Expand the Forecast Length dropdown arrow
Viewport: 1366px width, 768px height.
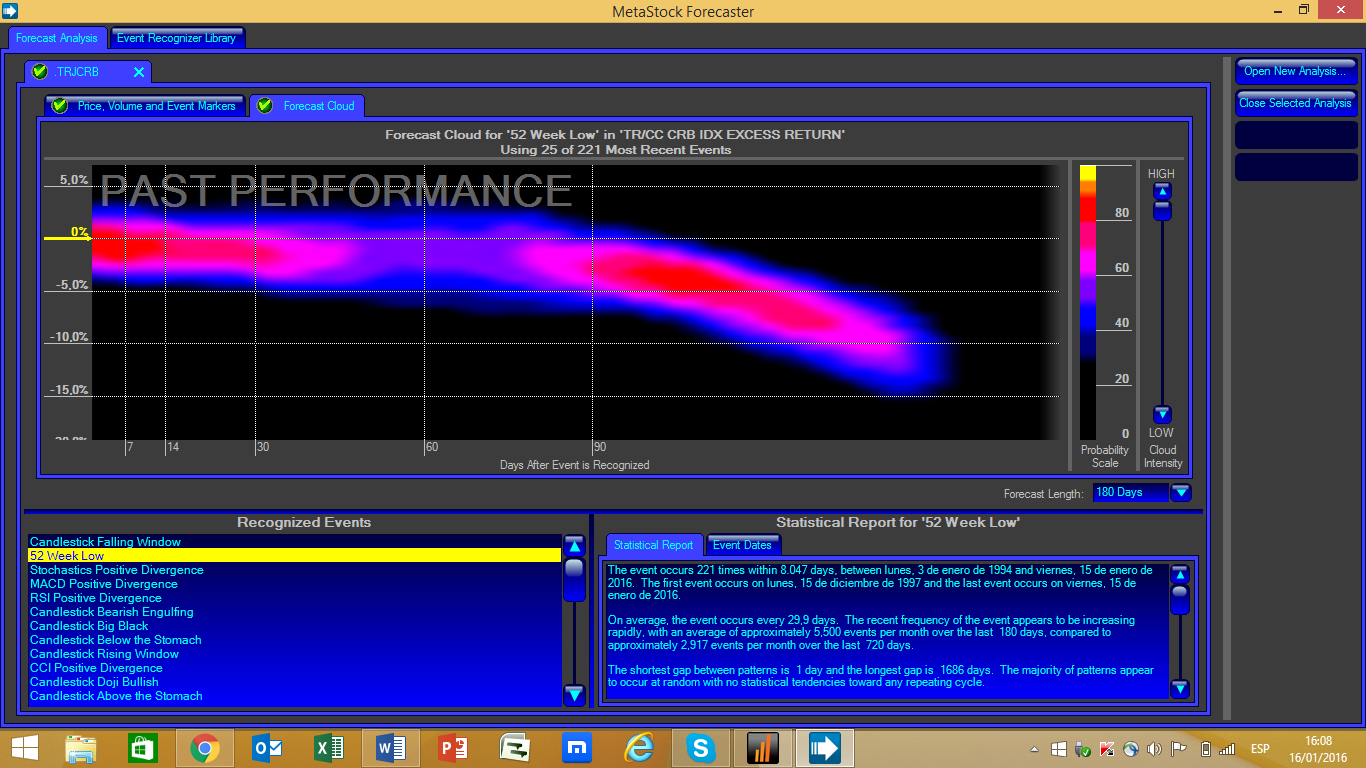[1181, 492]
